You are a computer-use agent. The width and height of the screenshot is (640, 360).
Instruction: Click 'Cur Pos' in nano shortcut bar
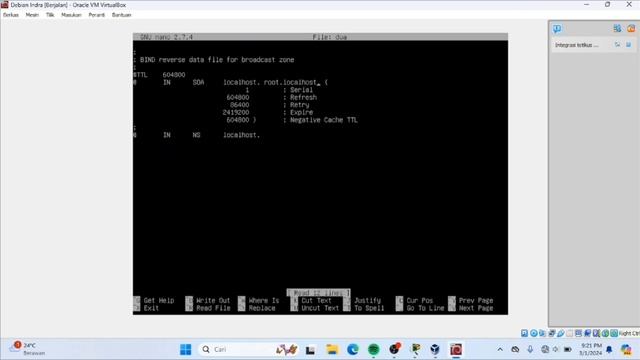[420, 300]
